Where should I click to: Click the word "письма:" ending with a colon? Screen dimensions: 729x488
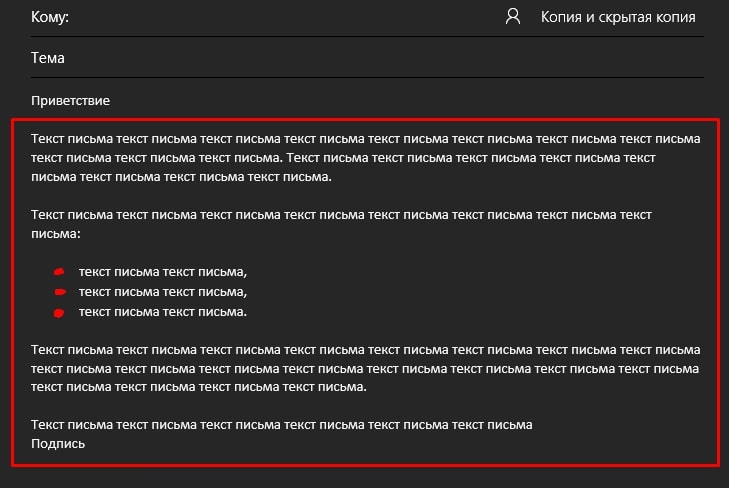click(56, 234)
